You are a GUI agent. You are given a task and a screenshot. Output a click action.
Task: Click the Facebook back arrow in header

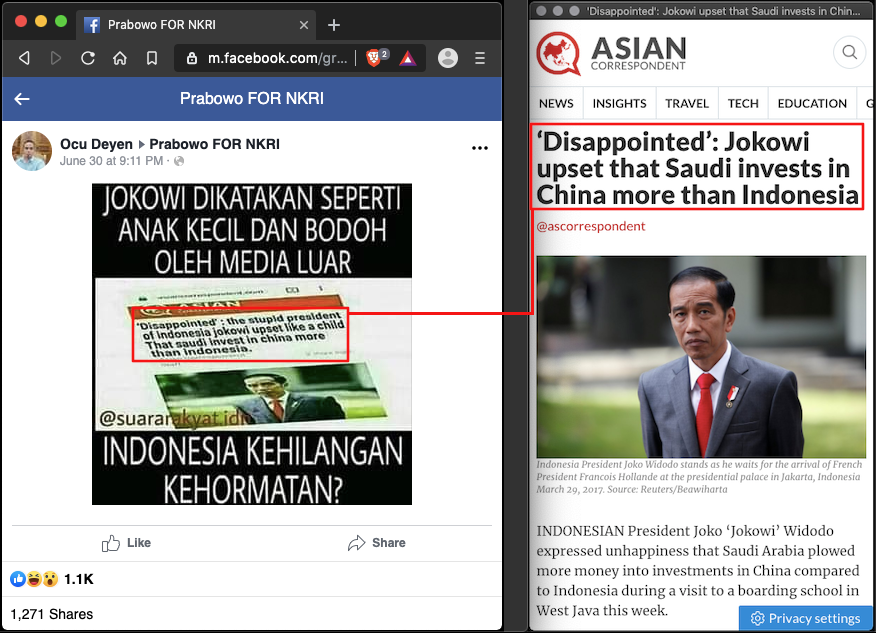22,99
